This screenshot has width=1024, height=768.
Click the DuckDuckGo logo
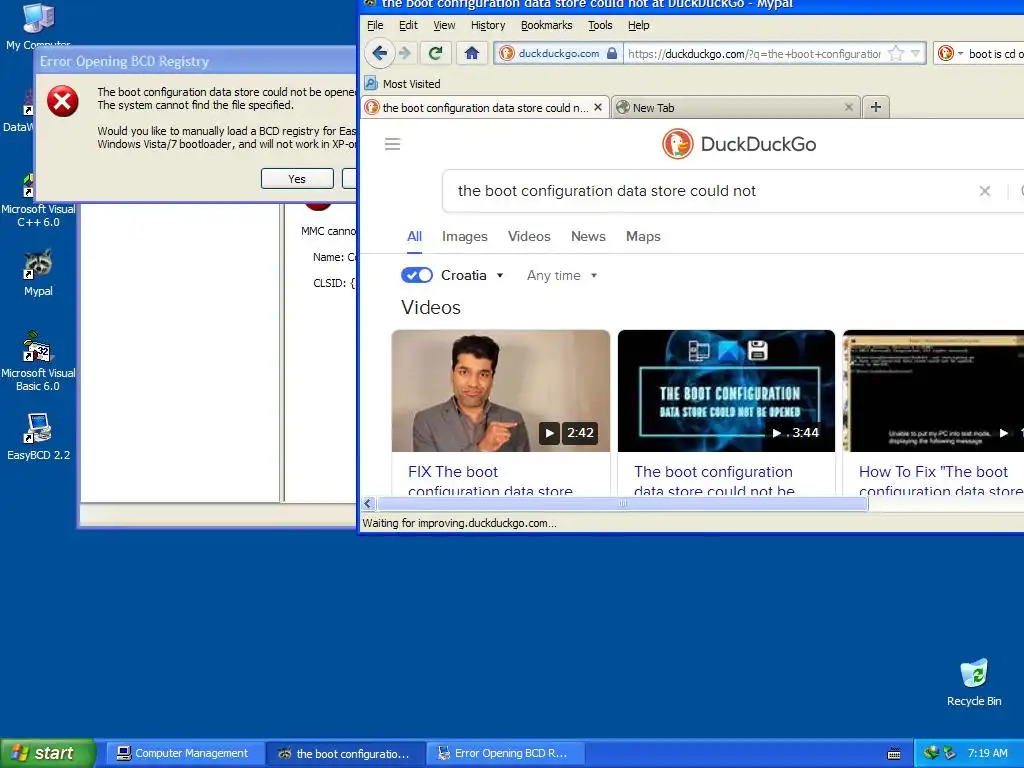click(739, 144)
